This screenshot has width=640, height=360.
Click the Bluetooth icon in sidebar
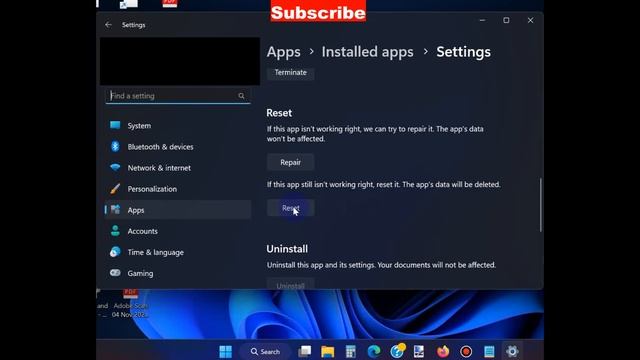click(x=115, y=147)
